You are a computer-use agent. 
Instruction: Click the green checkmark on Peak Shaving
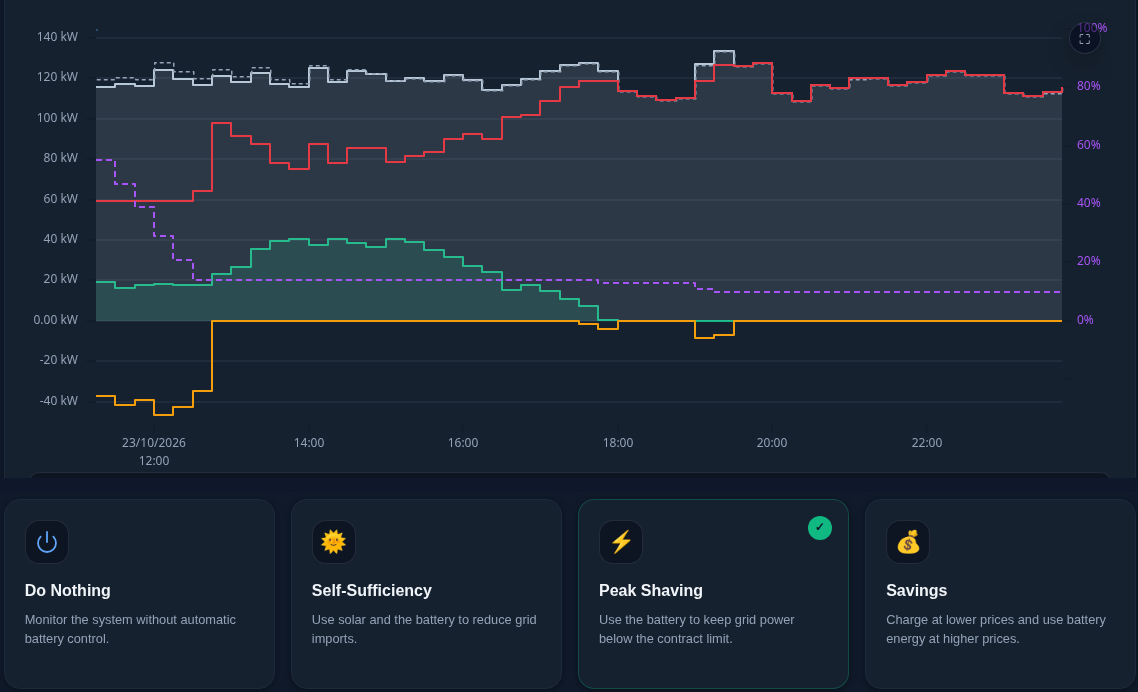pyautogui.click(x=820, y=528)
